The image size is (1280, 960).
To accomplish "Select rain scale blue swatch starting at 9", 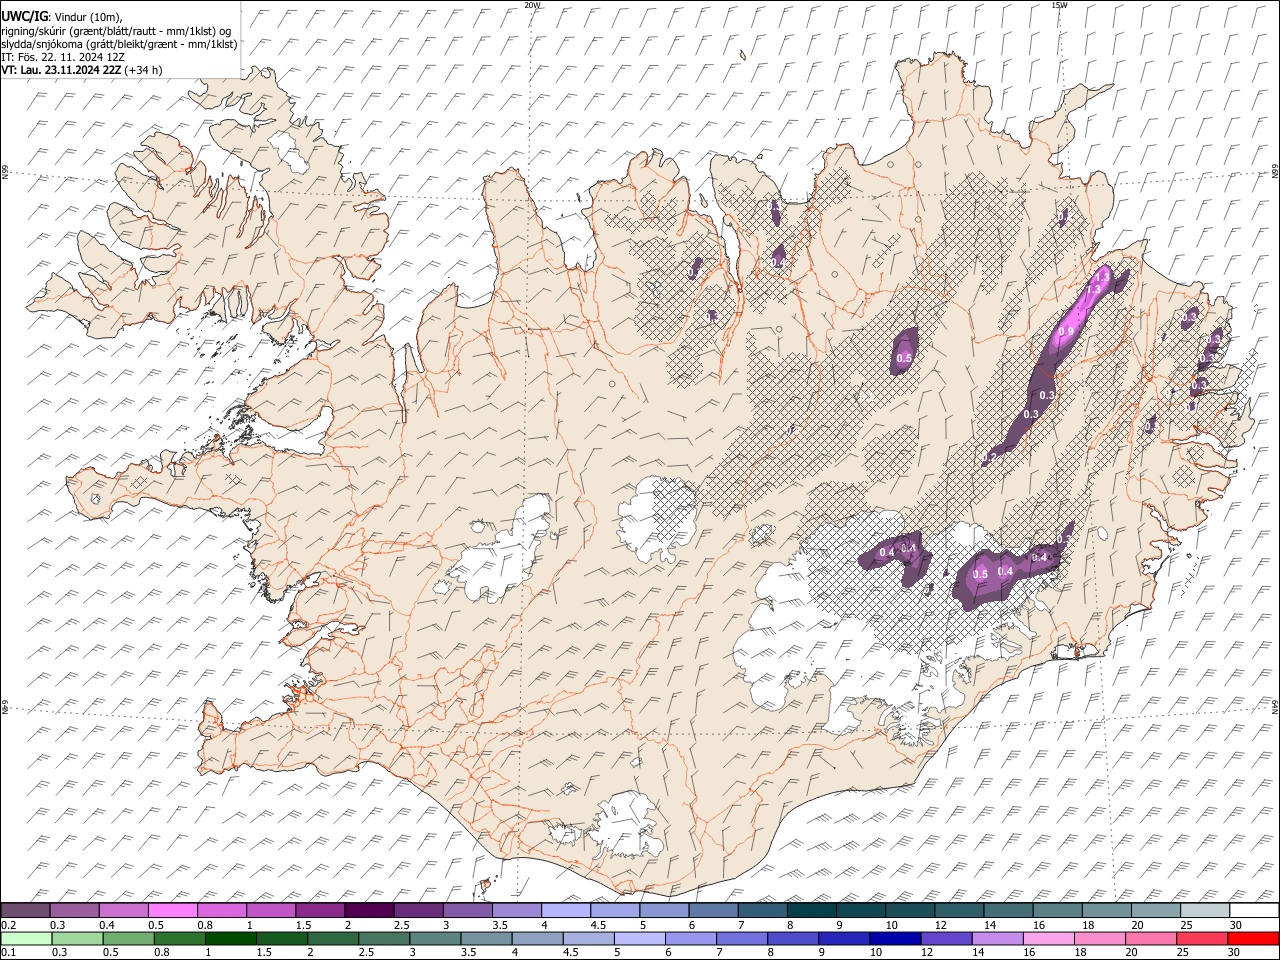I will click(x=843, y=938).
